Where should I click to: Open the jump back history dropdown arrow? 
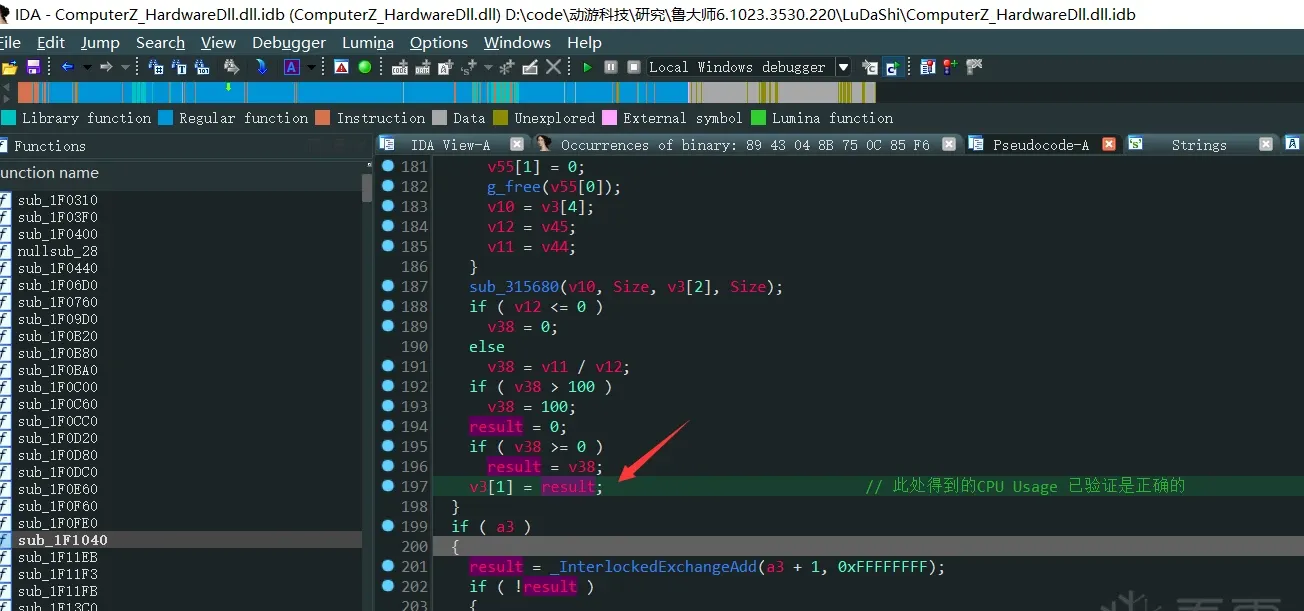coord(87,67)
